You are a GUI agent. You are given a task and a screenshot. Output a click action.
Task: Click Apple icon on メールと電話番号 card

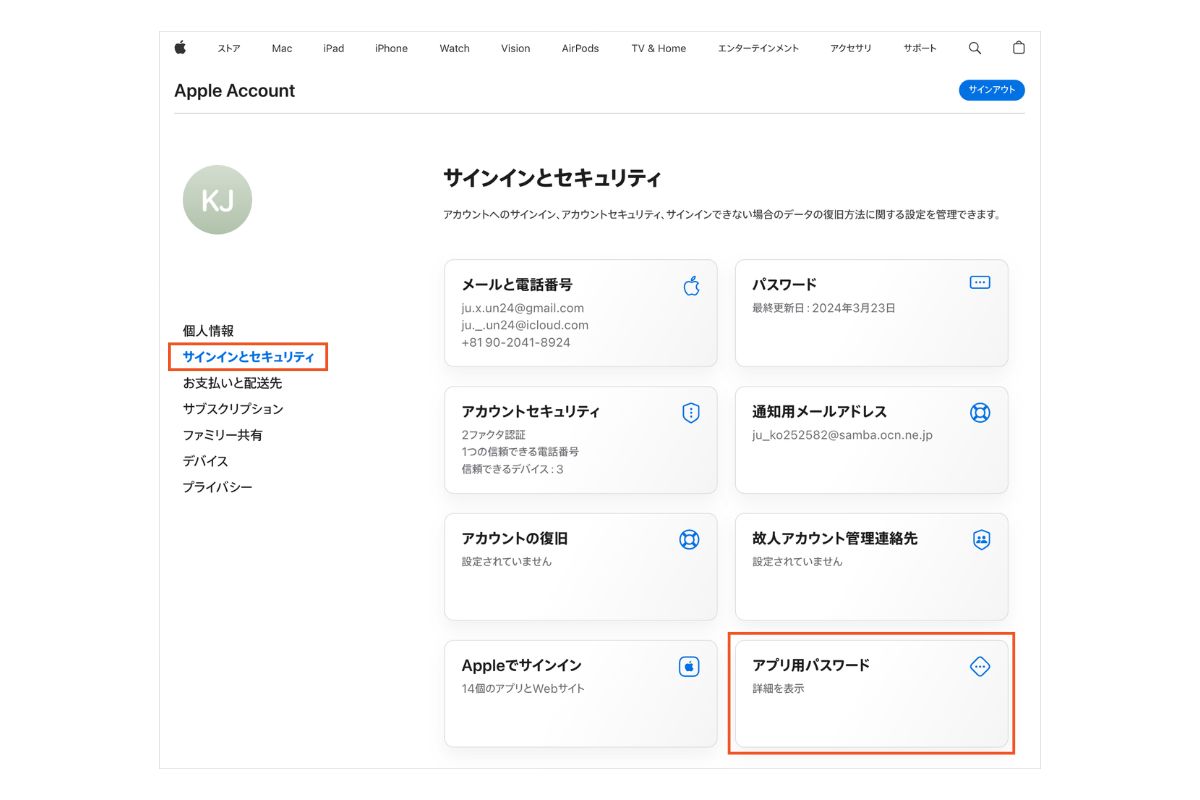click(691, 287)
